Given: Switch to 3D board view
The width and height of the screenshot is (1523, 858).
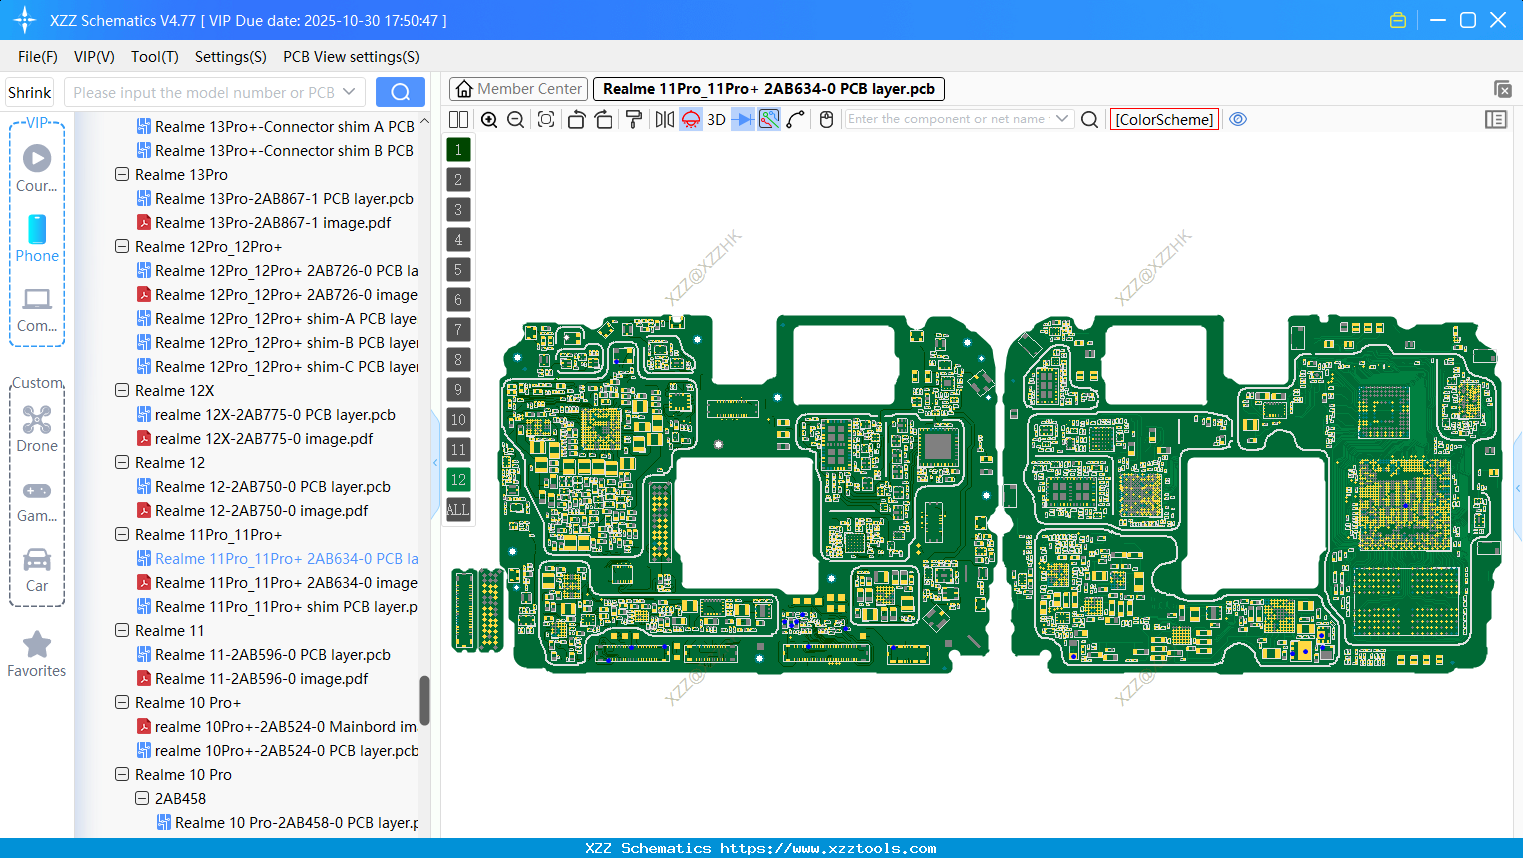Looking at the screenshot, I should point(716,120).
